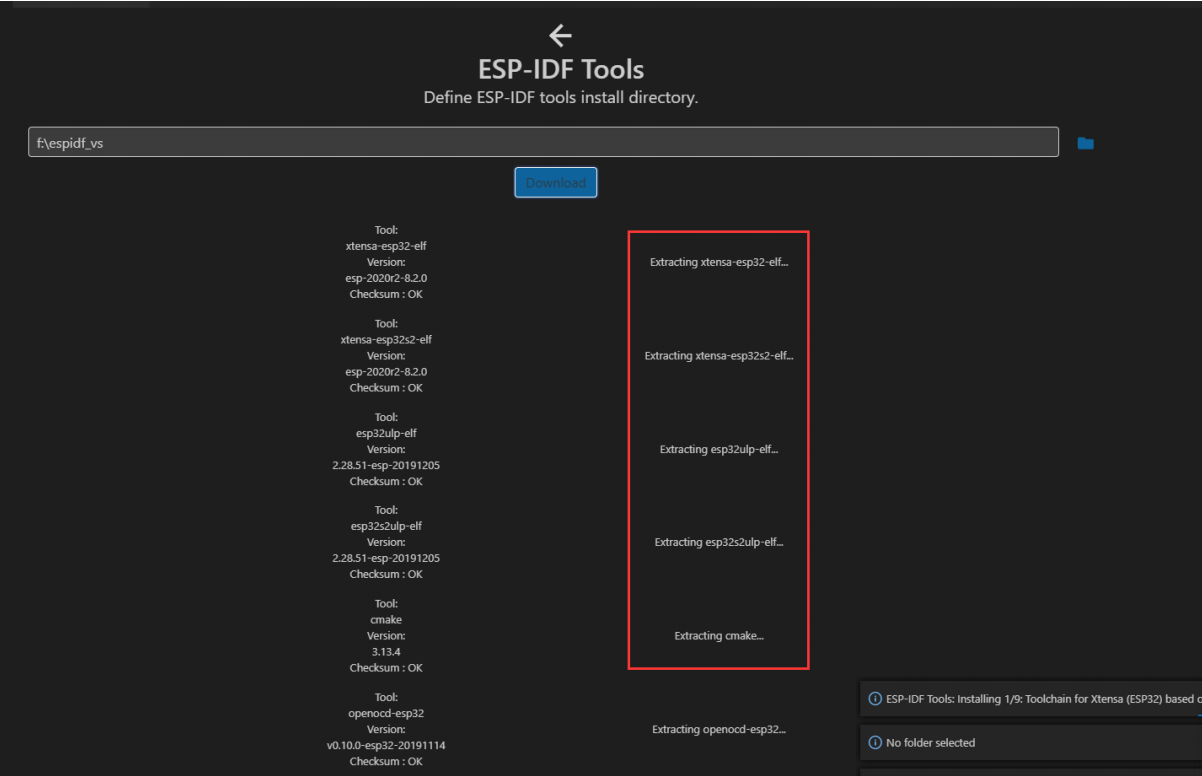Click 'Extracting esp32ulp-elf...' status
Screen dimensions: 1202x776
719,449
